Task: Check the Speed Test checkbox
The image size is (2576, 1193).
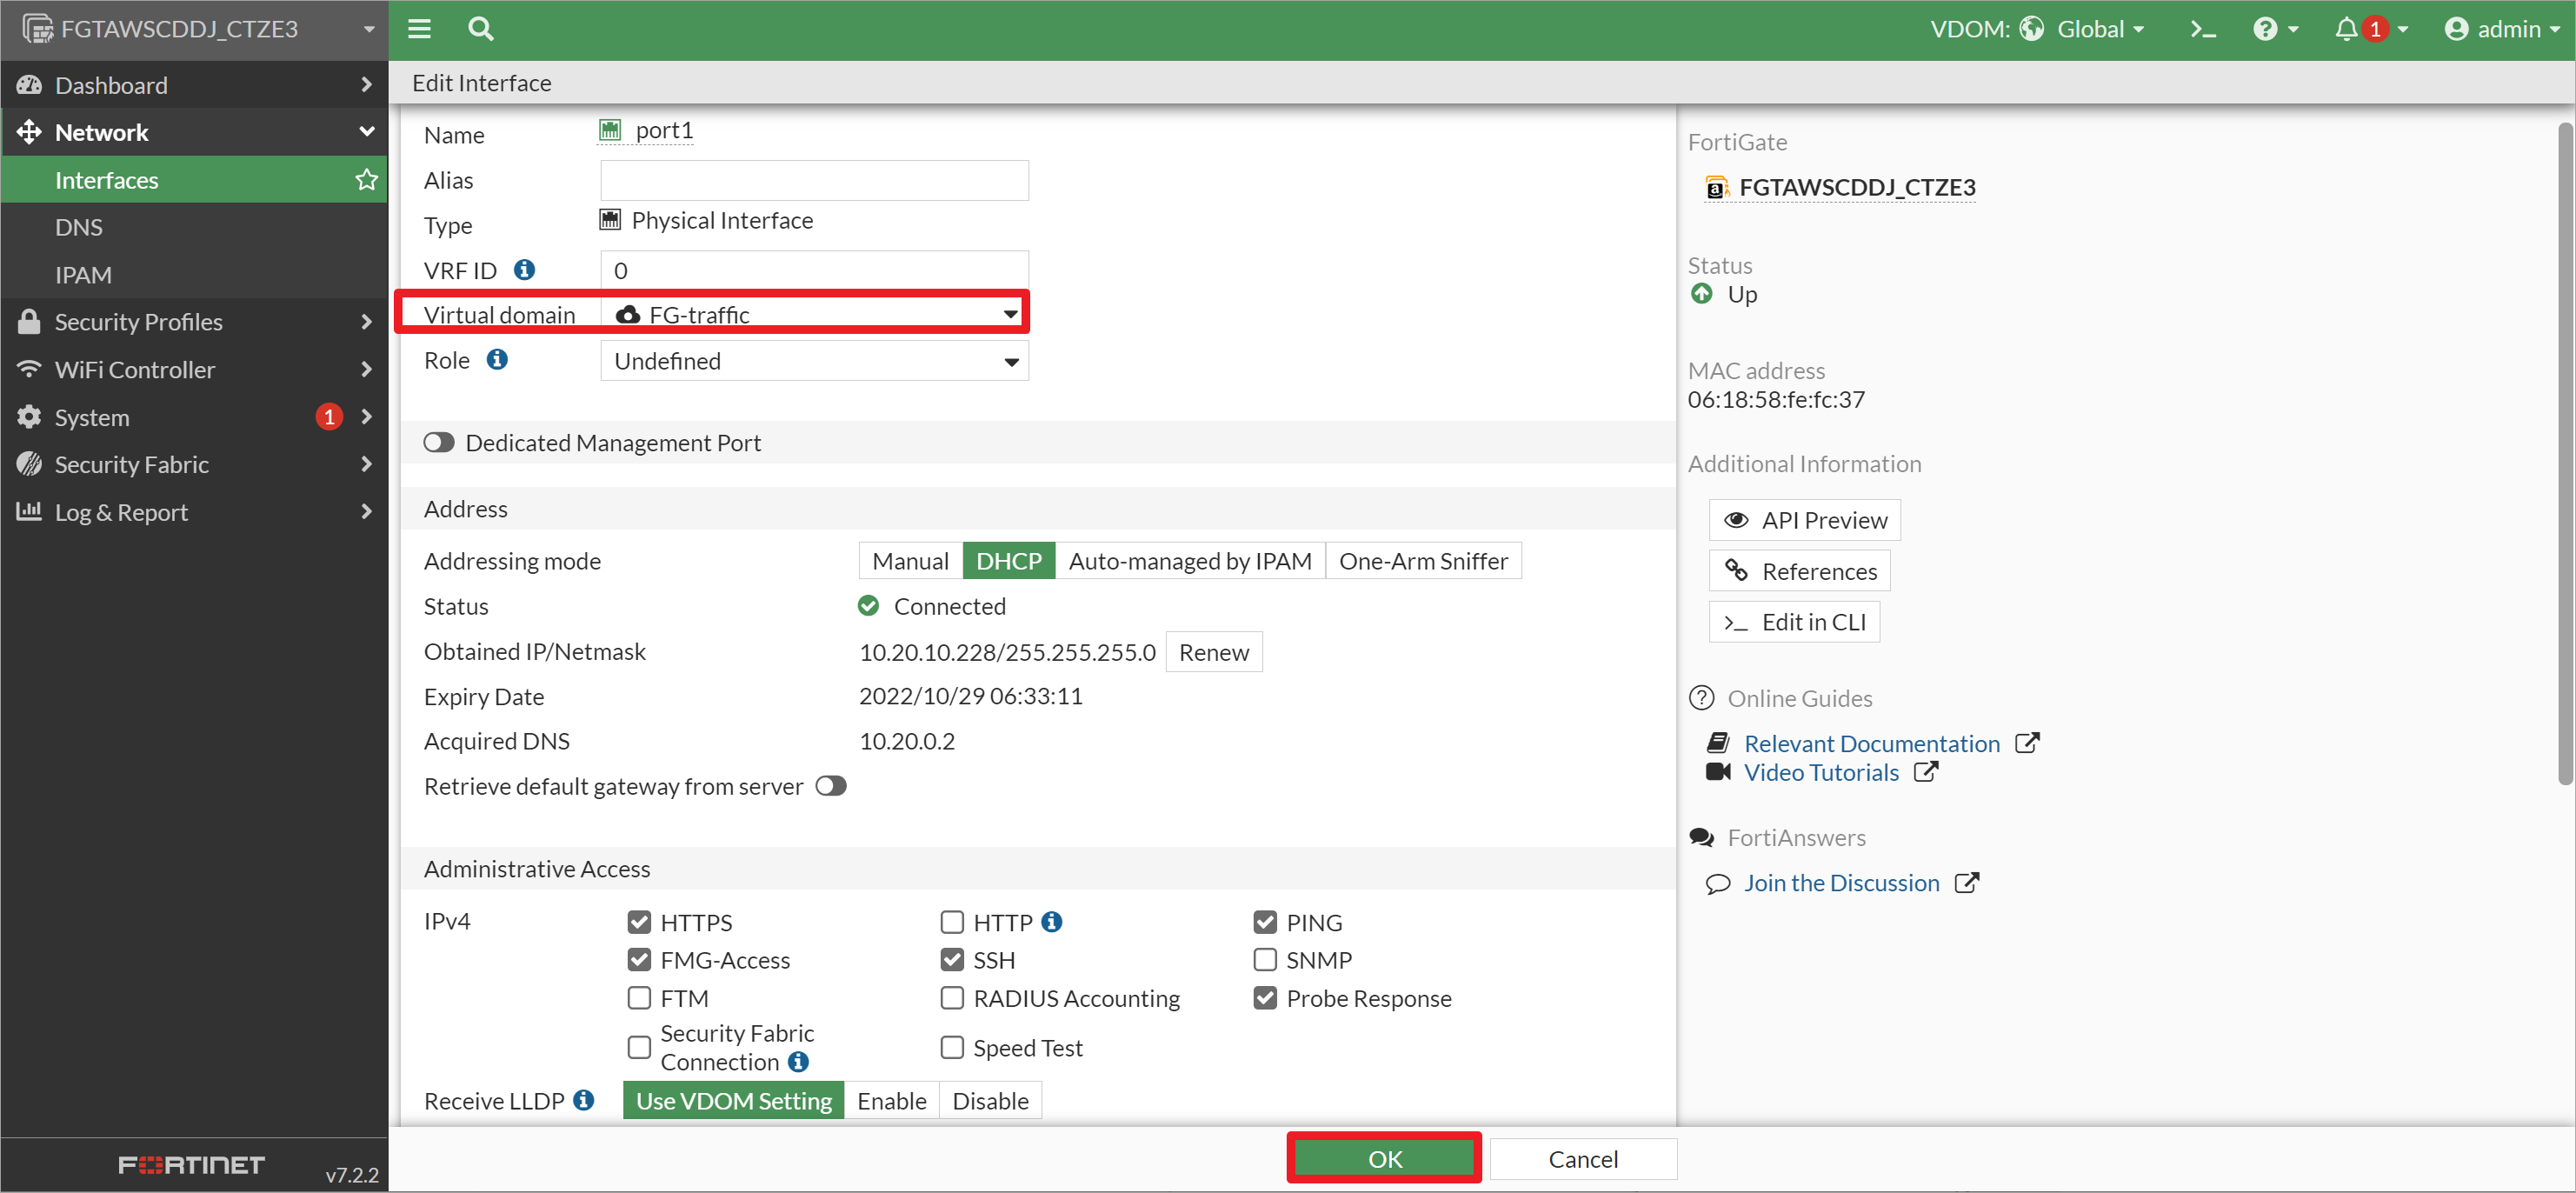Action: click(x=952, y=1047)
